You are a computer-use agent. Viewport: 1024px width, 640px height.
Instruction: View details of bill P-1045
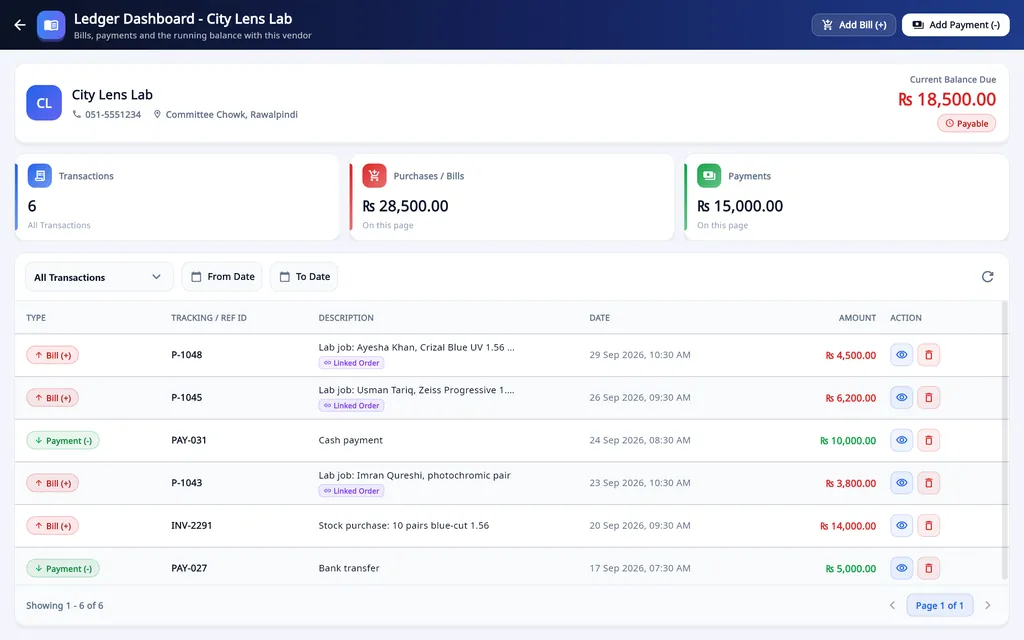(x=901, y=398)
